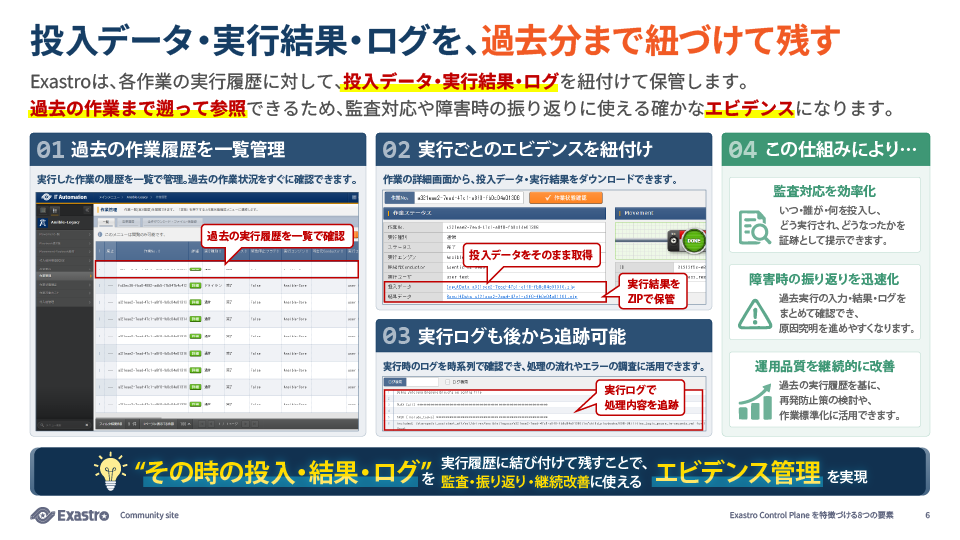
Task: Click the log search input beside ログ検索
Action: point(422,382)
